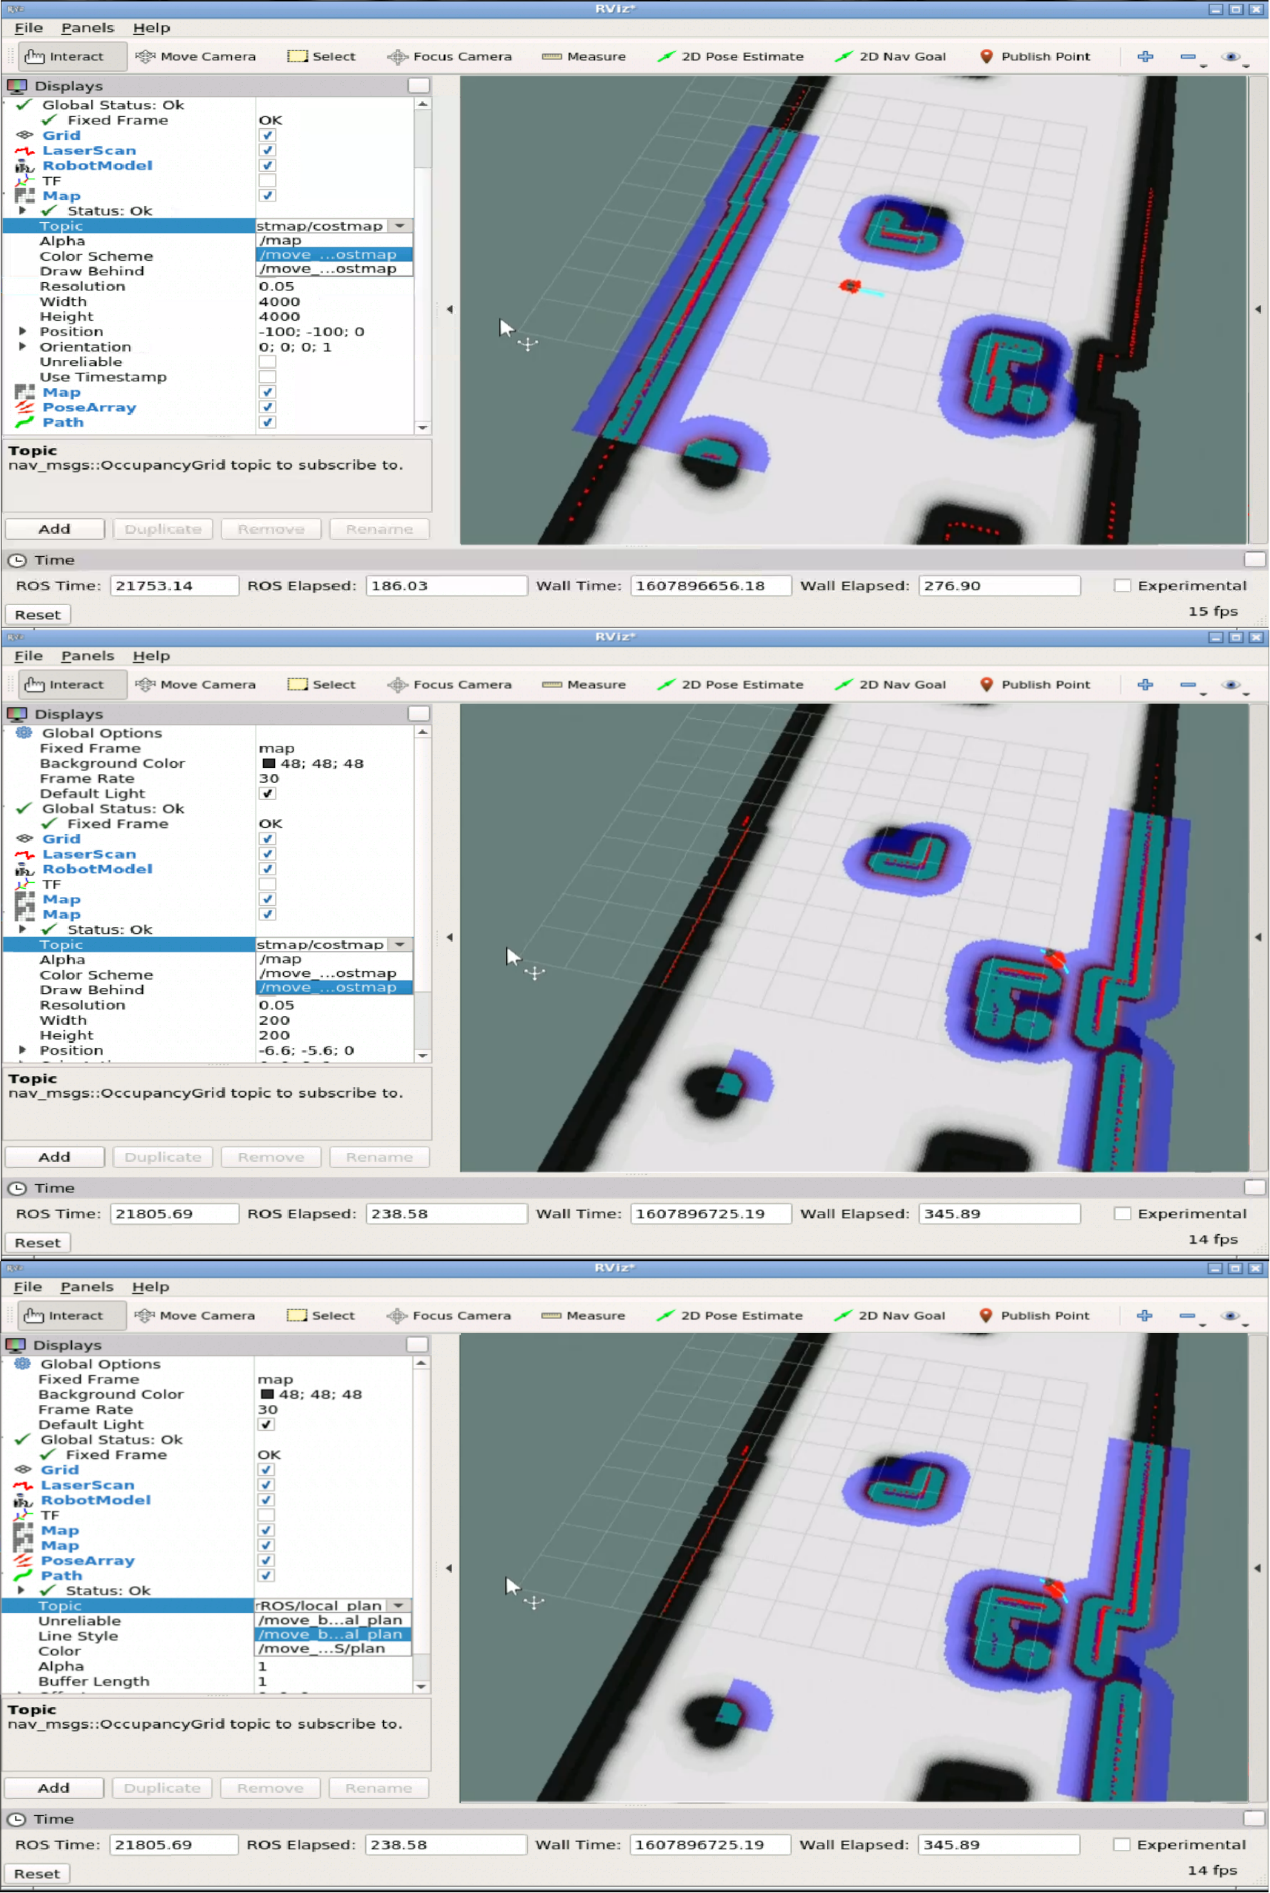The image size is (1270, 1893).
Task: Enable Unreliable checkbox in top RViz window
Action: point(267,362)
